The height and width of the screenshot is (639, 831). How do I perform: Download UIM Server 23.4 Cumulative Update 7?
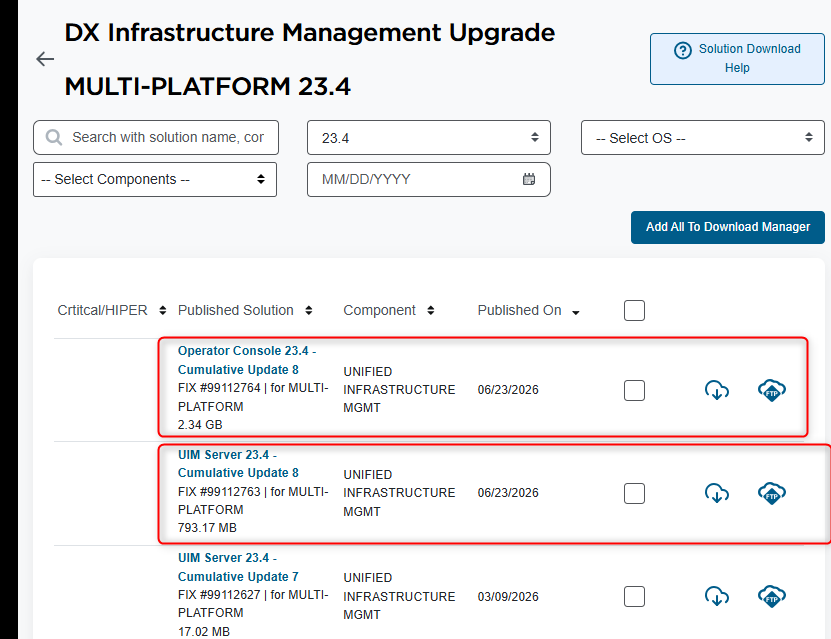tap(717, 597)
